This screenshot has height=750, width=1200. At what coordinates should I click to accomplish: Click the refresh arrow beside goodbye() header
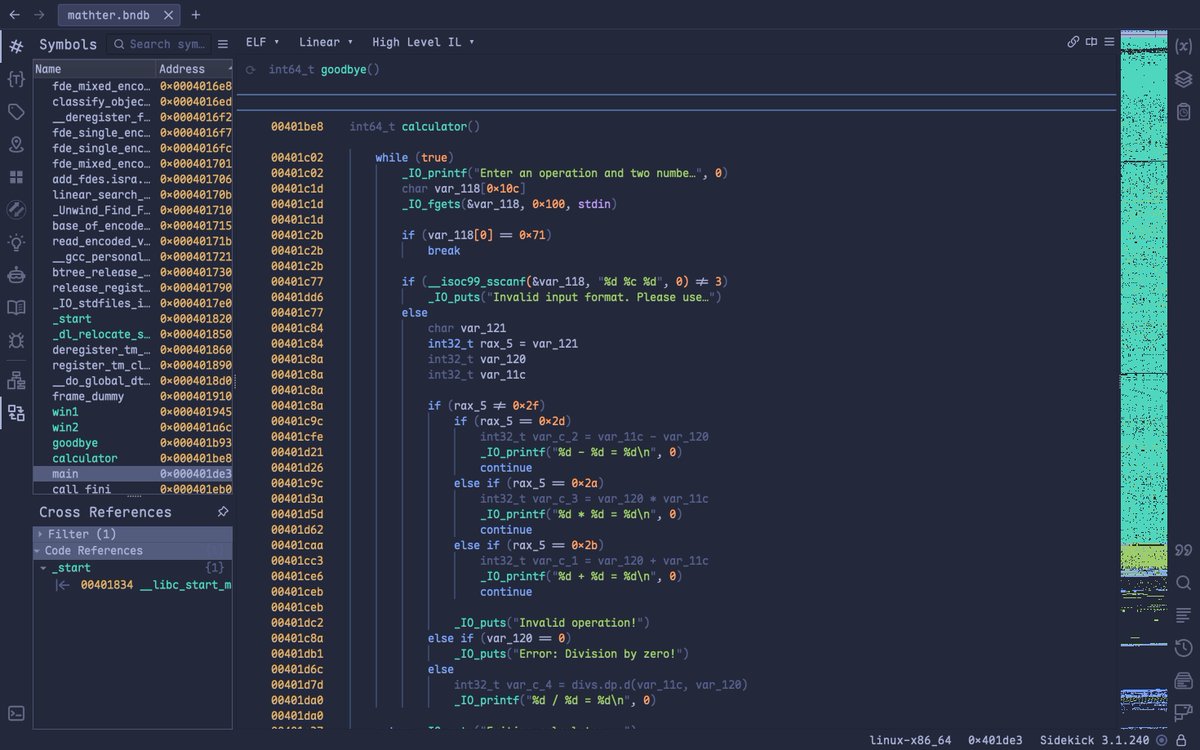point(250,70)
